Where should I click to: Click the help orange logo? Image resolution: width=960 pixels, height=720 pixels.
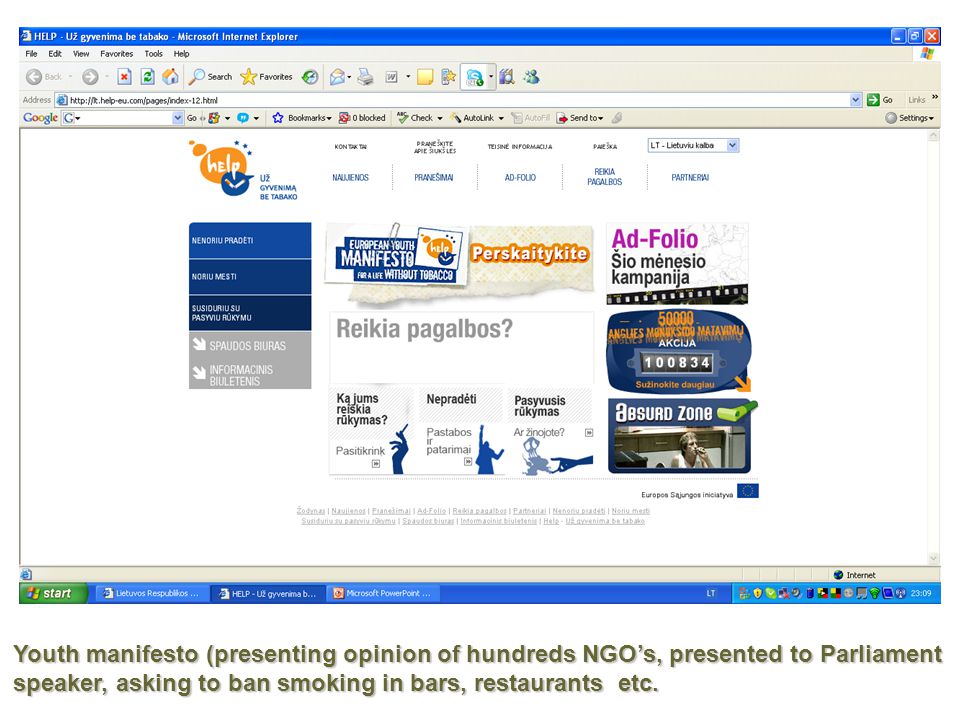pos(222,168)
